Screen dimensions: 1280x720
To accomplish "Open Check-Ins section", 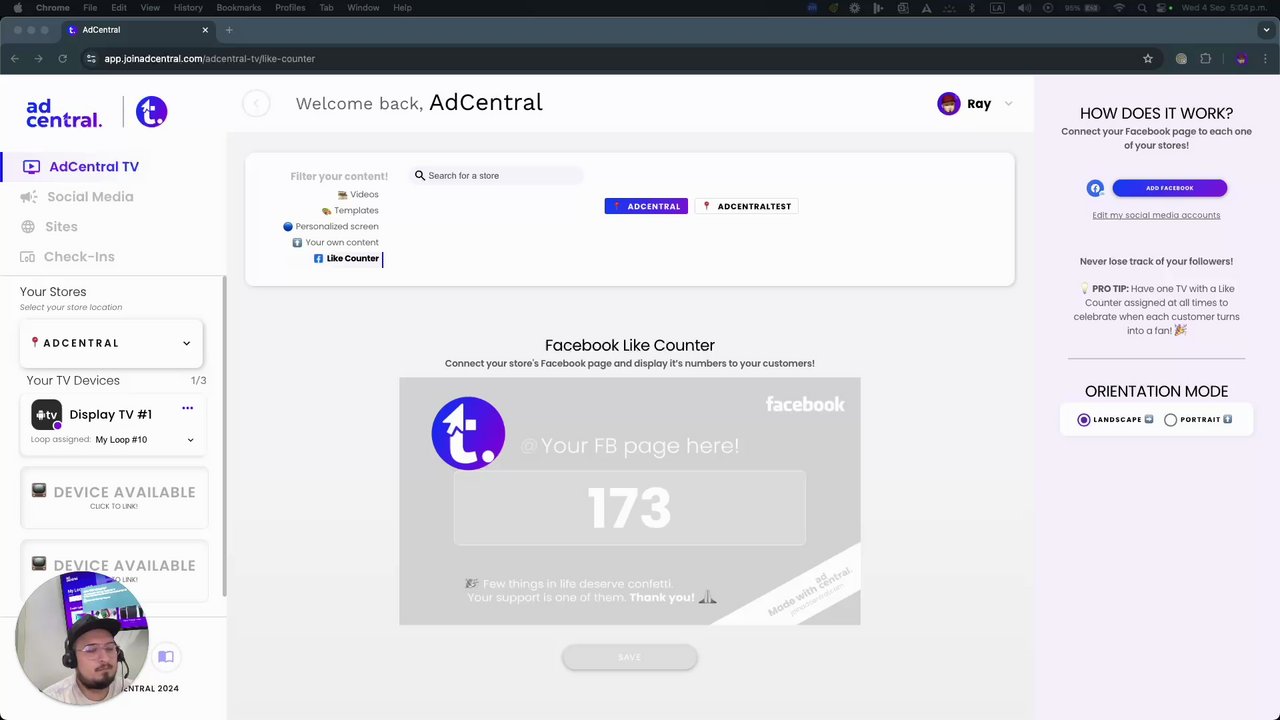I will point(79,257).
